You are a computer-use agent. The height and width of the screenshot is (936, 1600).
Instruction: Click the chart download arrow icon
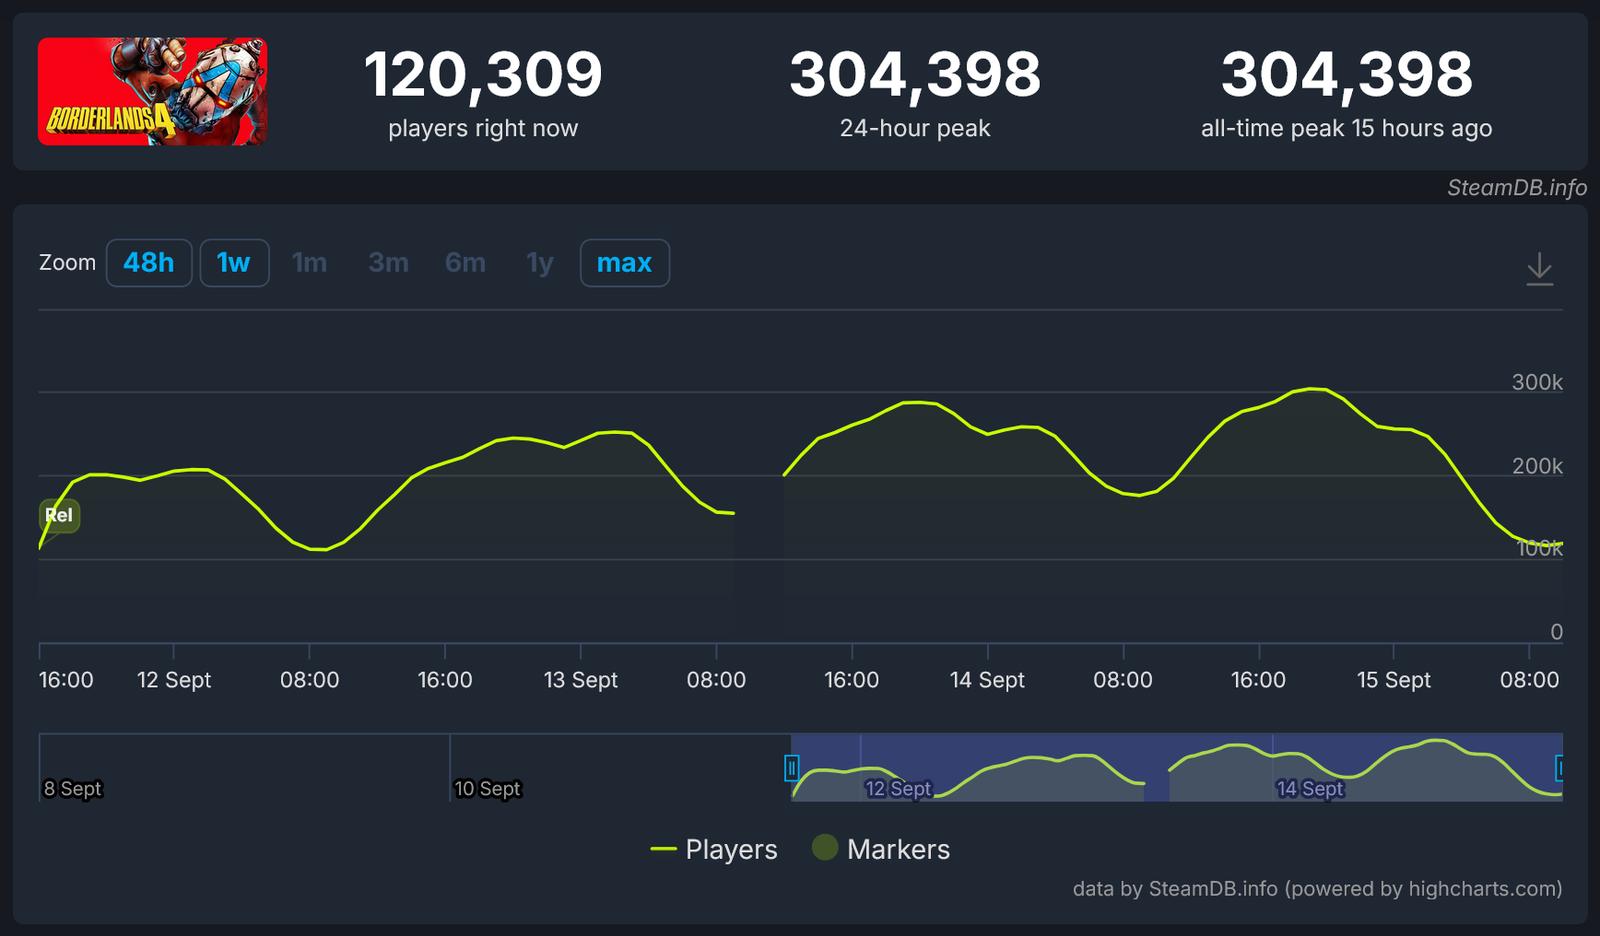1539,269
